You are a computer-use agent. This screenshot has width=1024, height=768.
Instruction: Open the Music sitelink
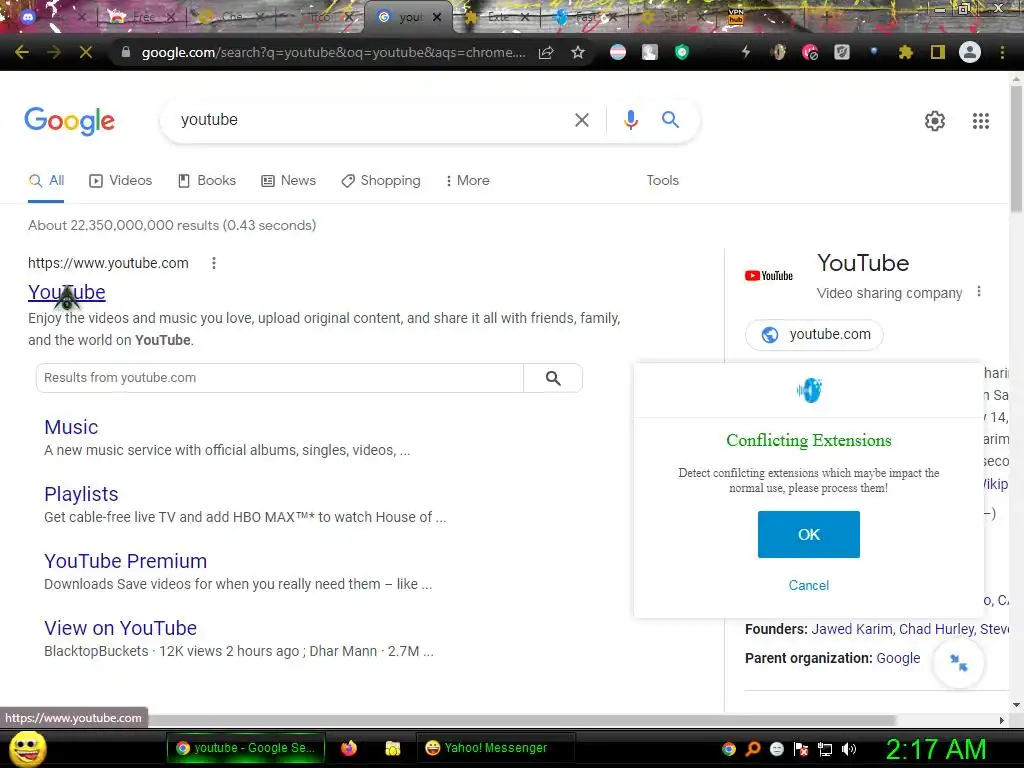coord(71,427)
